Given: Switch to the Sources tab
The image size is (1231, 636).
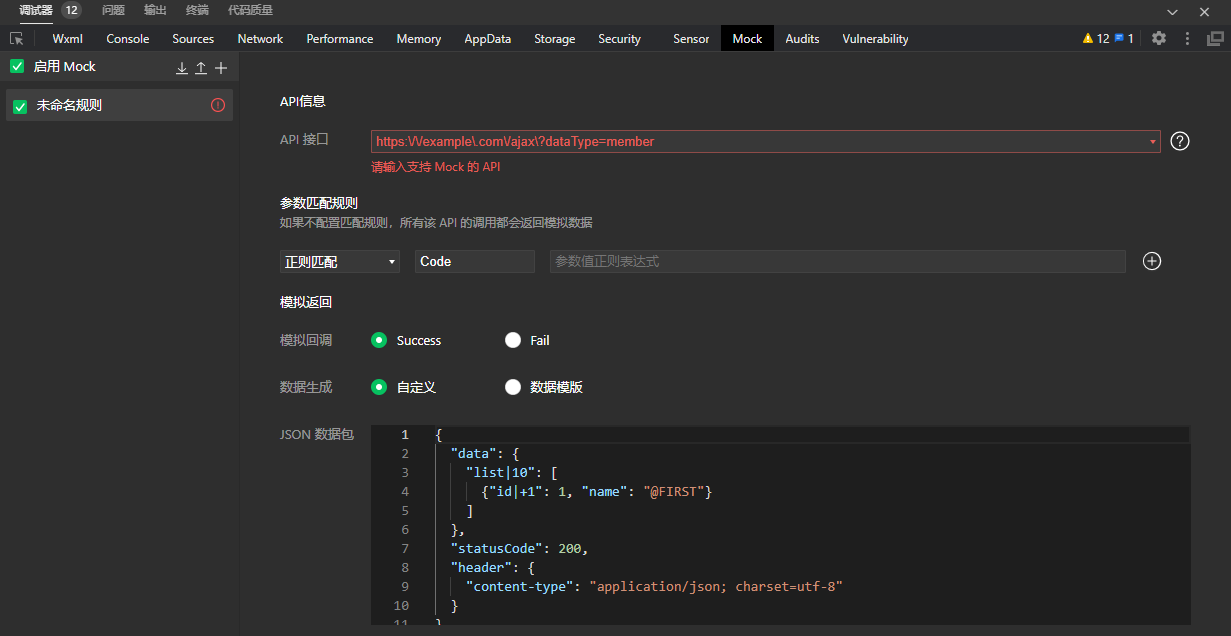Looking at the screenshot, I should 193,39.
